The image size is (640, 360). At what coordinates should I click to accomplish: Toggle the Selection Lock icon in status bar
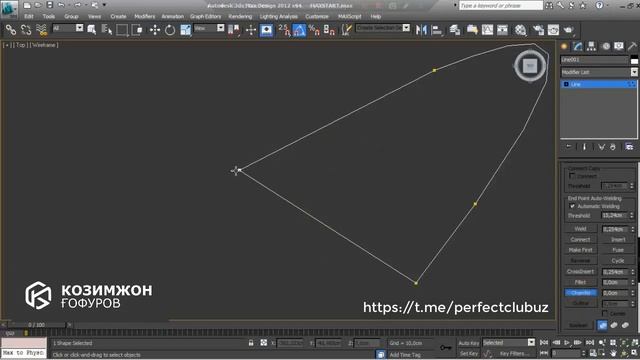pyautogui.click(x=251, y=343)
